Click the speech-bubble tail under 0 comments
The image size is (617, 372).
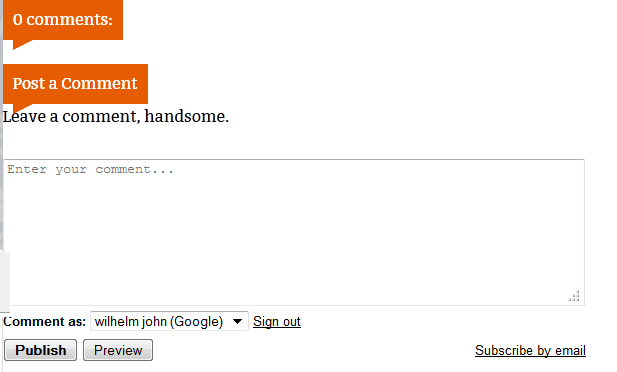click(22, 44)
